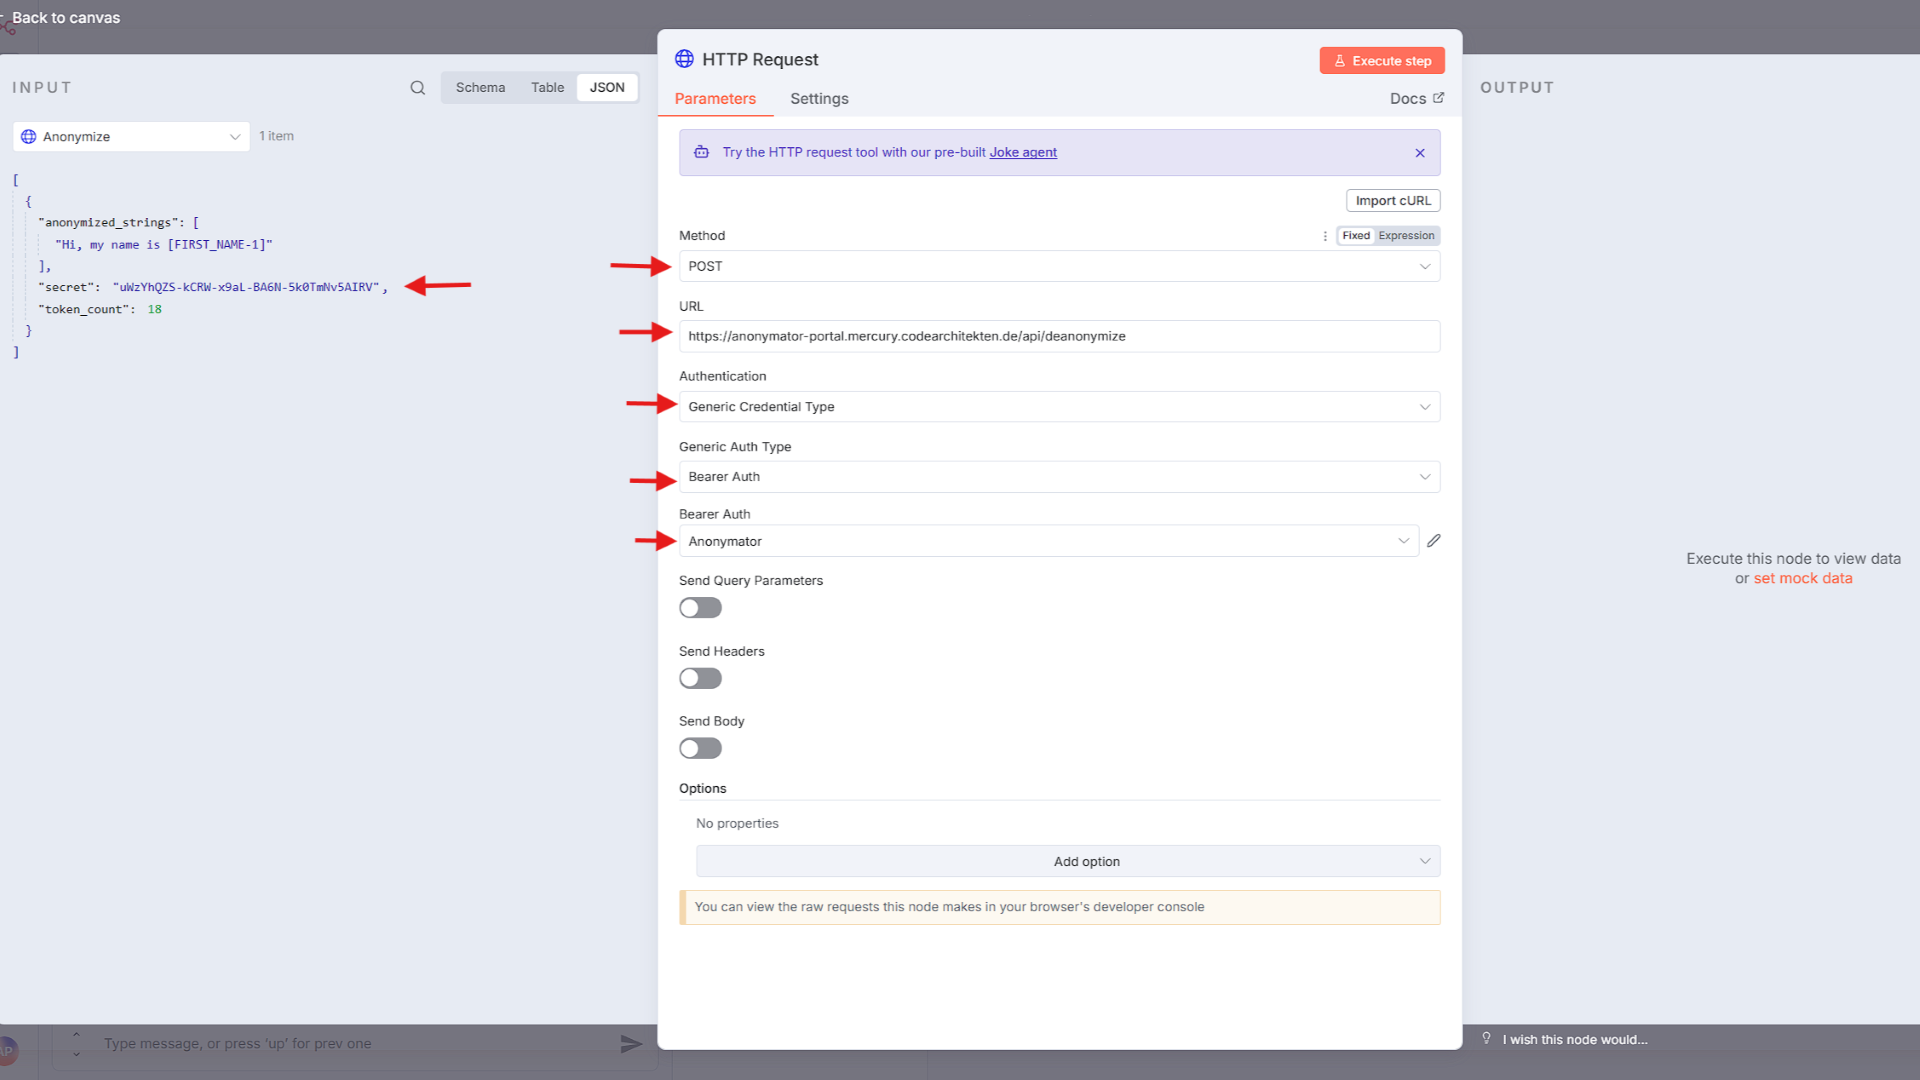Image resolution: width=1920 pixels, height=1080 pixels.
Task: Enable the Send Headers toggle
Action: pos(700,678)
